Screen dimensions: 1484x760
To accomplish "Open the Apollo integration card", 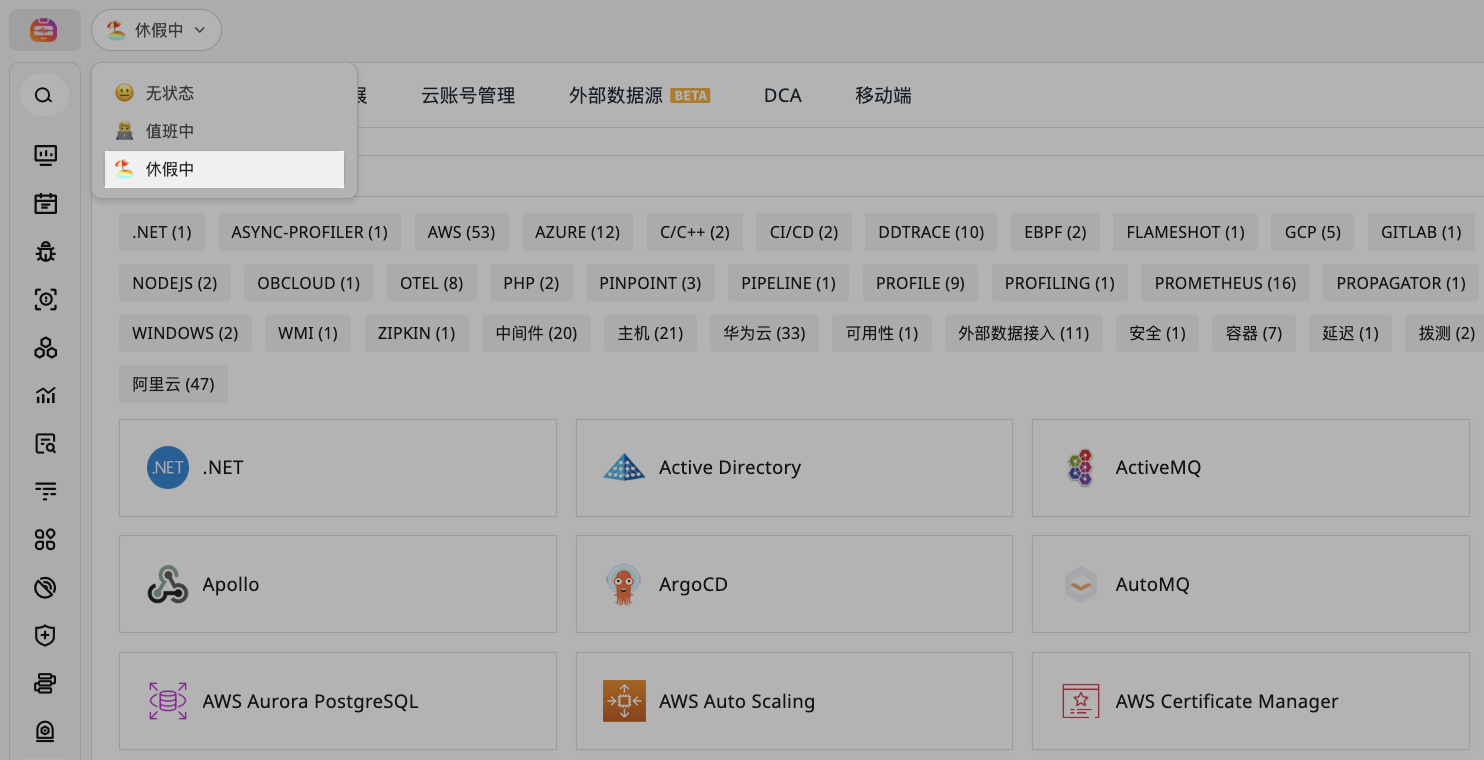I will [x=338, y=584].
